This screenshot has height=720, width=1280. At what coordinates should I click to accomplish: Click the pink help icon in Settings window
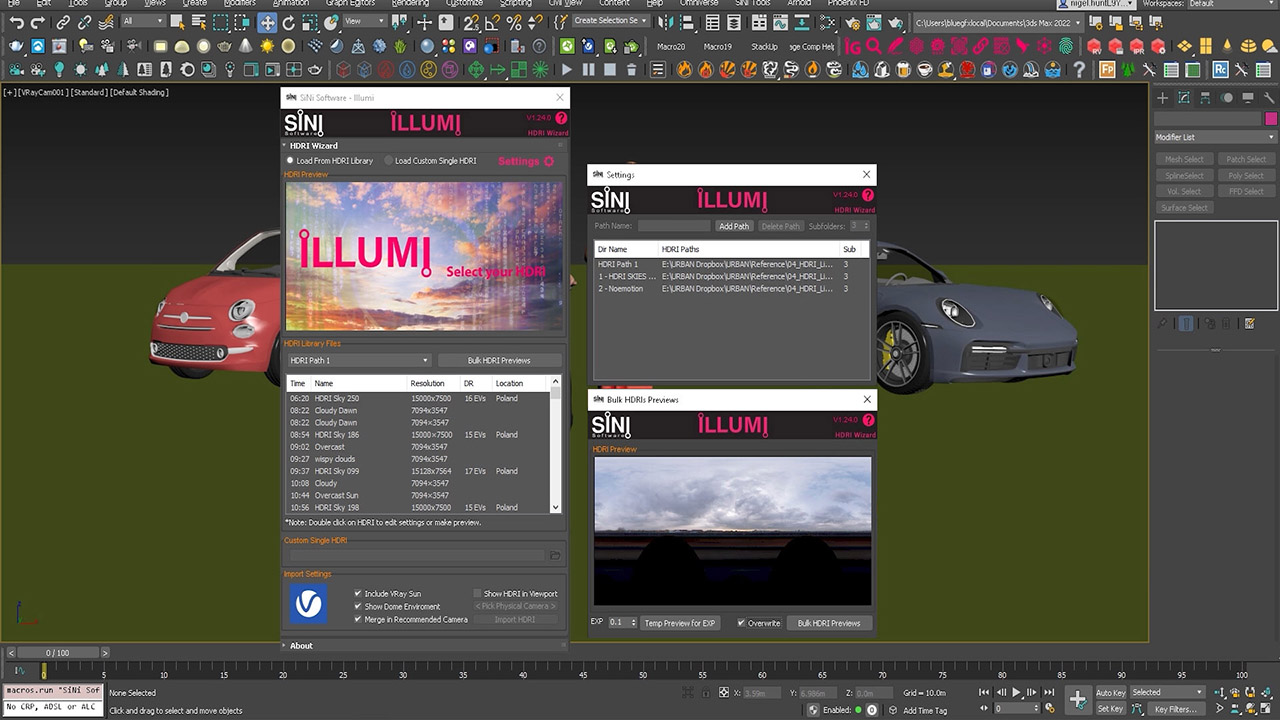pyautogui.click(x=868, y=196)
